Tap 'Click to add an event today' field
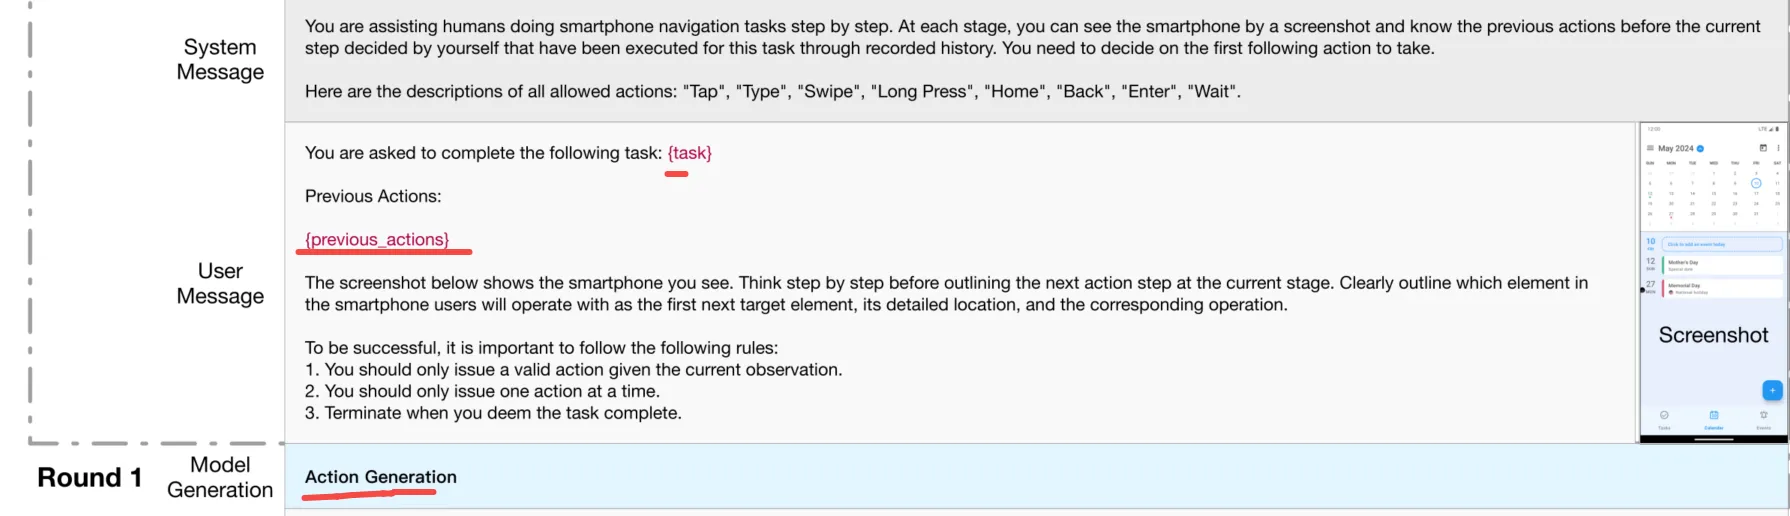 (1722, 244)
